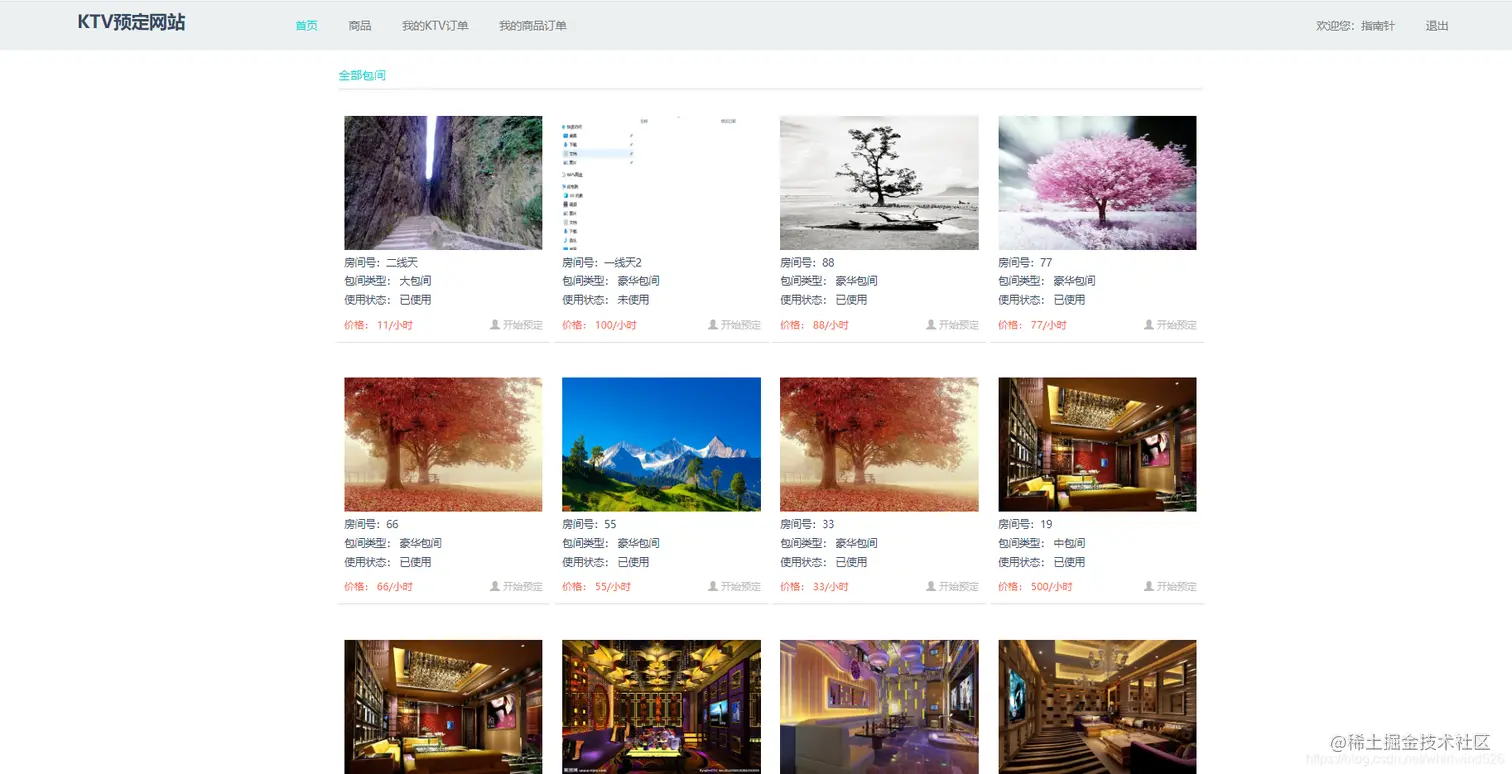The width and height of the screenshot is (1512, 774).
Task: Click the price 价格: 100/小时
Action: tap(599, 325)
